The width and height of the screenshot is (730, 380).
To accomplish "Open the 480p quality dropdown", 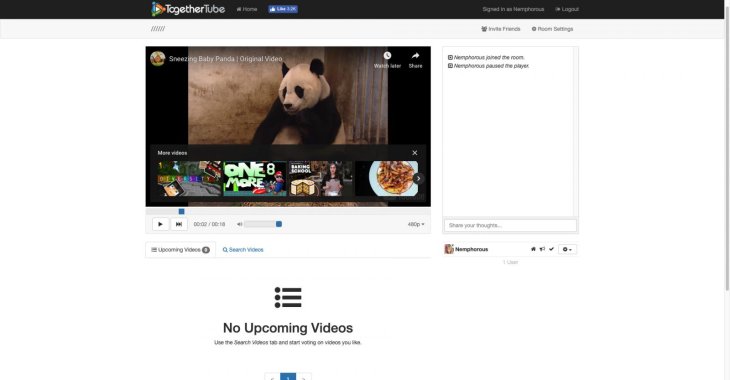I will 416,224.
